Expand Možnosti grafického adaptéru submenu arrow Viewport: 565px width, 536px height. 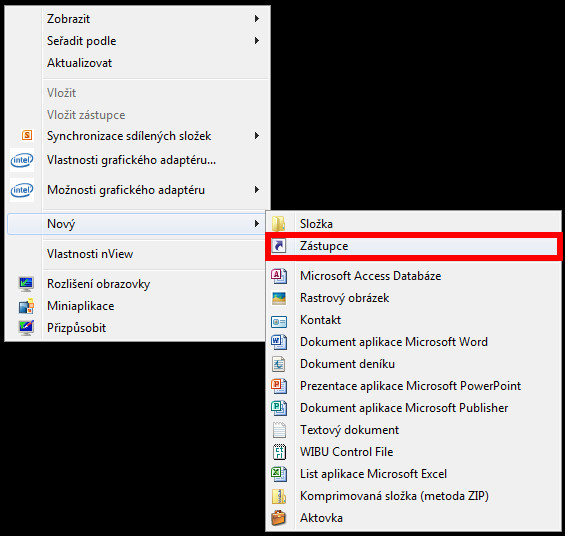(257, 189)
